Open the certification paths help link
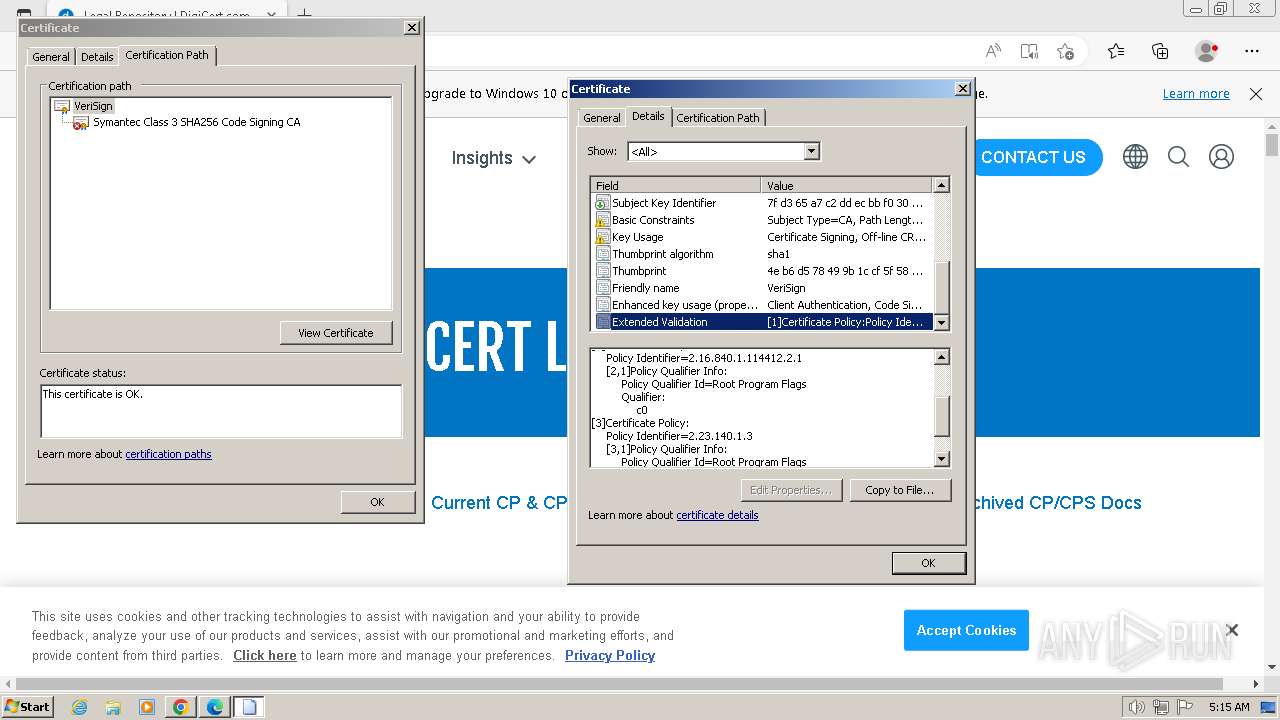1280x720 pixels. point(168,454)
